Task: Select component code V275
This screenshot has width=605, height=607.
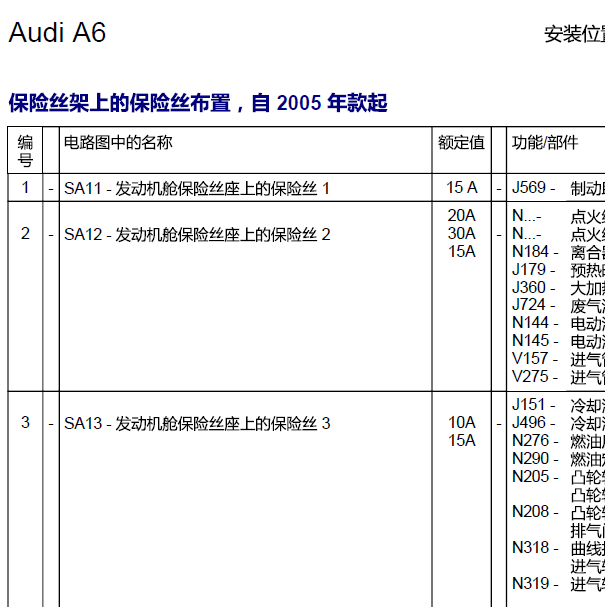Action: click(x=530, y=376)
